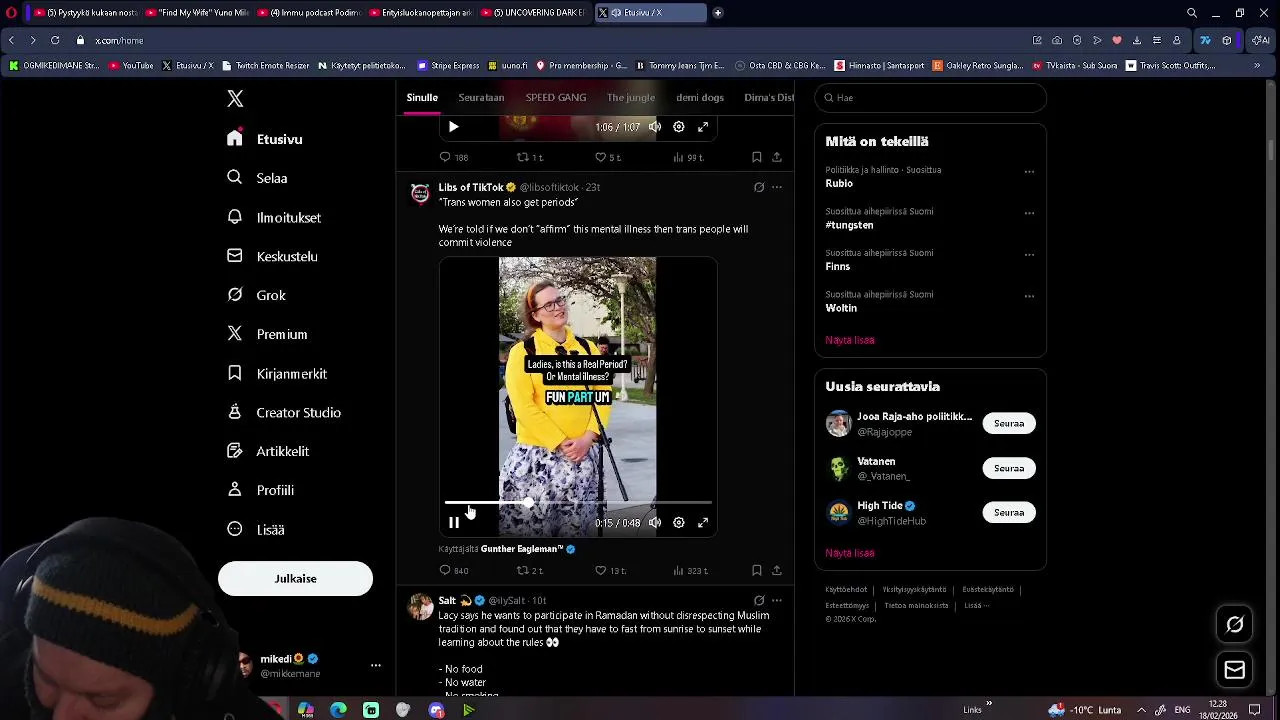This screenshot has width=1280, height=720.
Task: Open the Etusivu home navigation item
Action: 265,139
